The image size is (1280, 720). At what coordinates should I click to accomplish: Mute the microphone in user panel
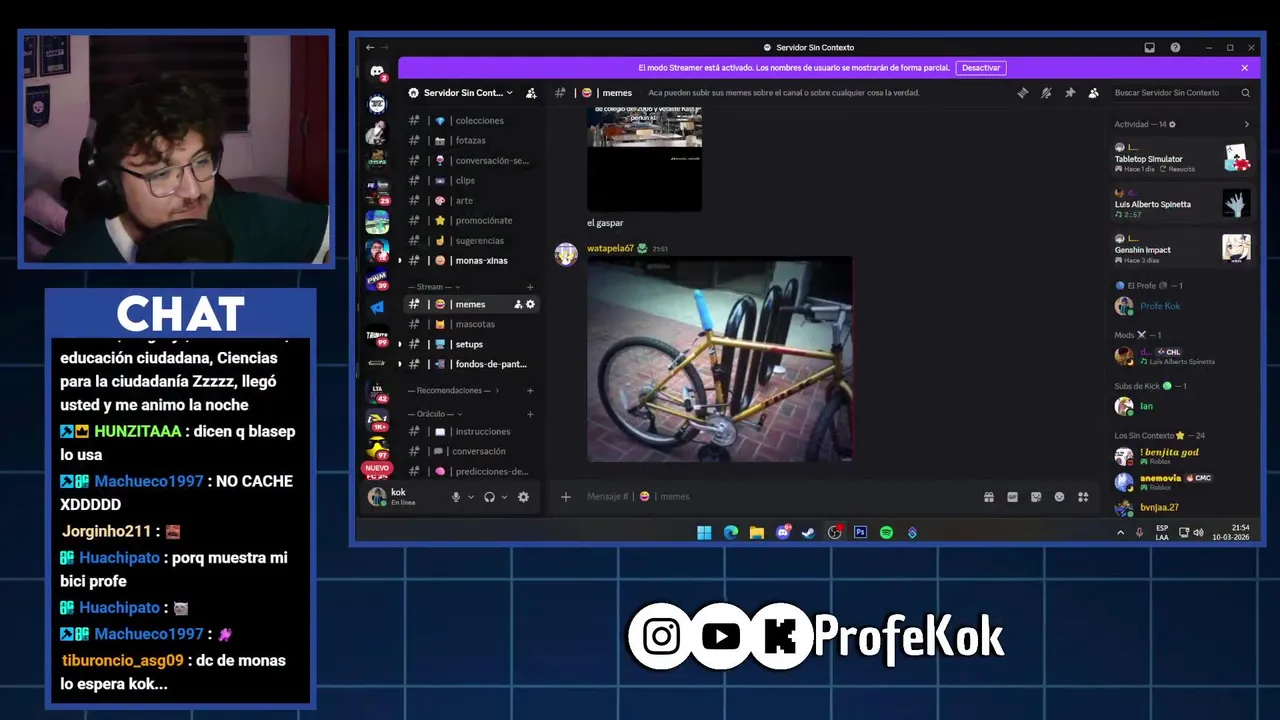(x=456, y=497)
